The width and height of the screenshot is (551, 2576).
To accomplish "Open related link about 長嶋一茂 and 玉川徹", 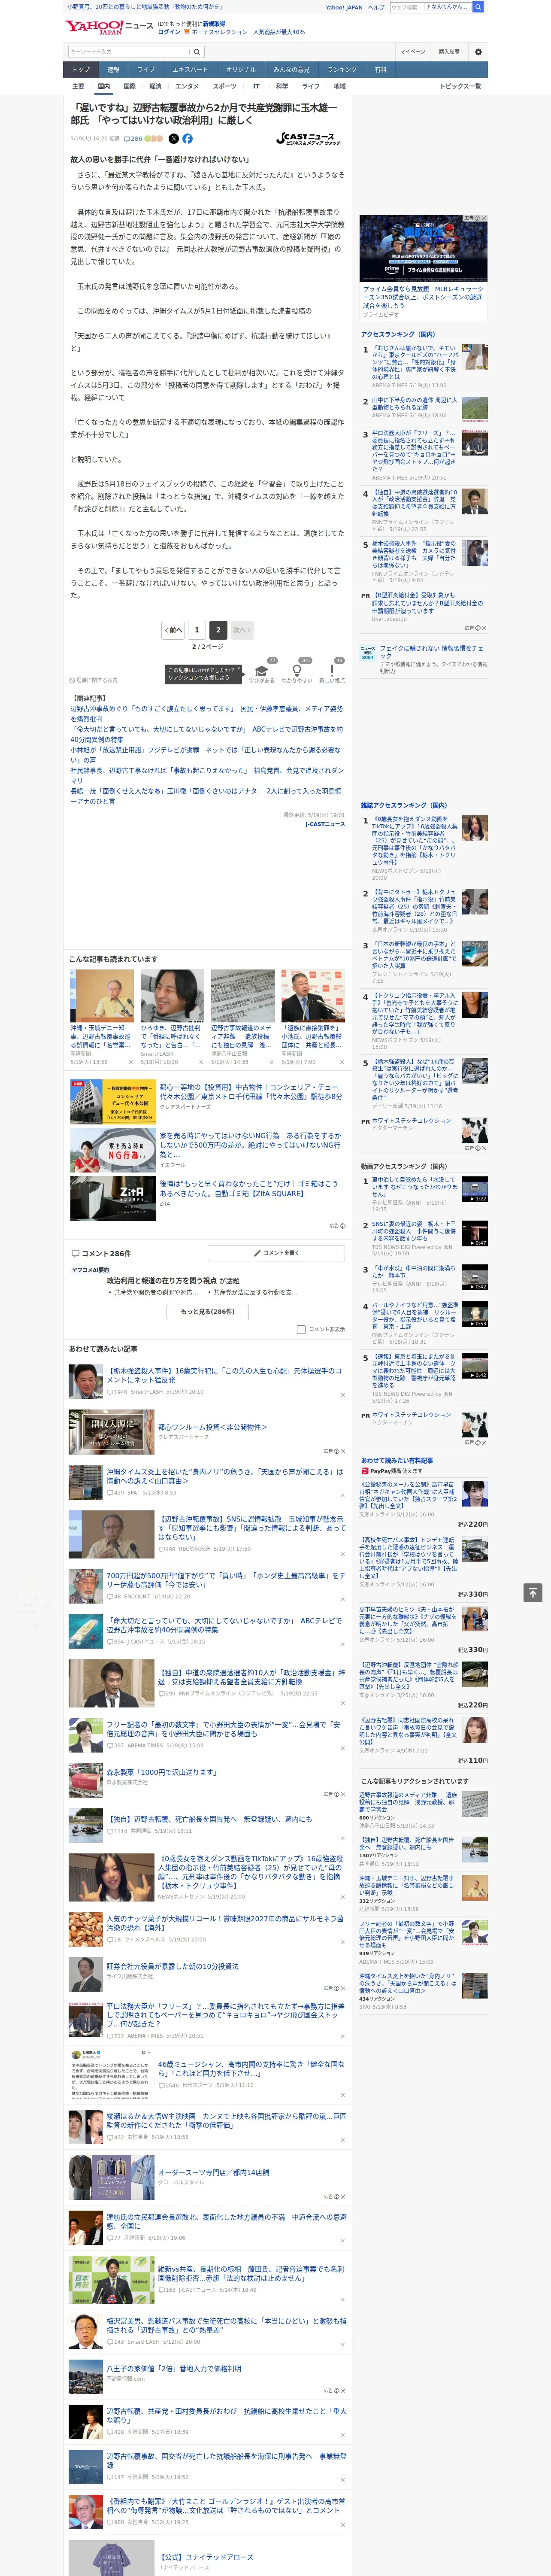I will 205,796.
